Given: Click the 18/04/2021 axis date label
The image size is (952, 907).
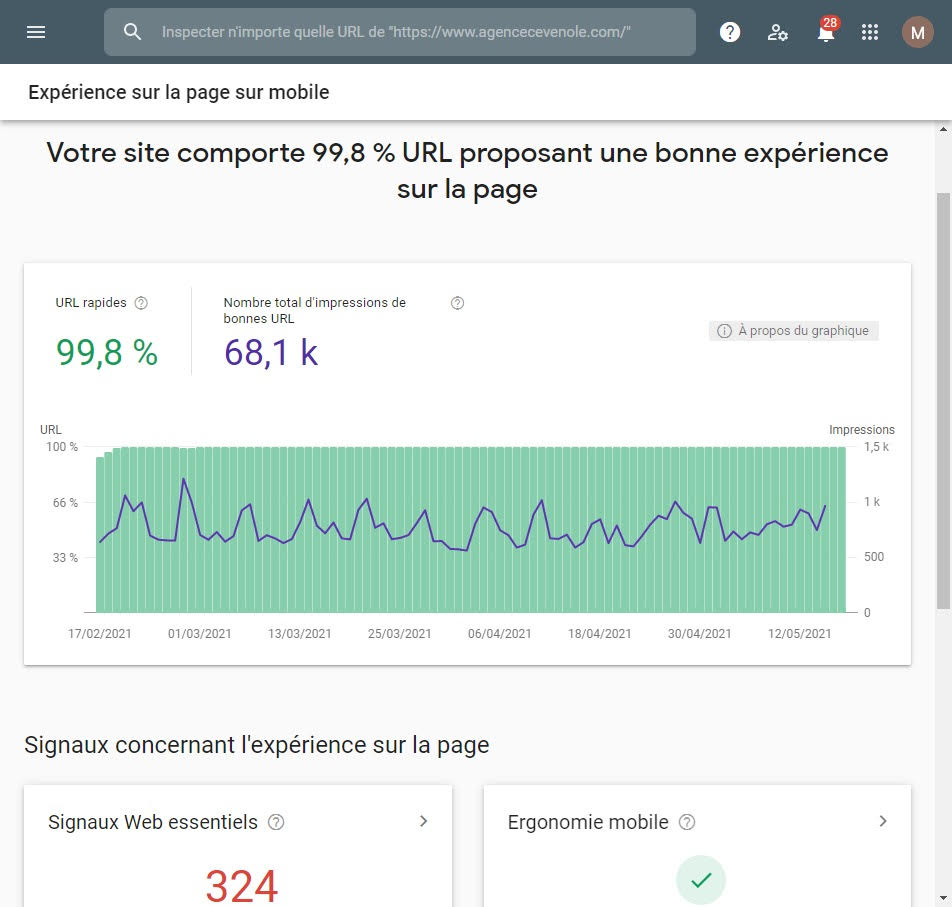Looking at the screenshot, I should coord(599,634).
